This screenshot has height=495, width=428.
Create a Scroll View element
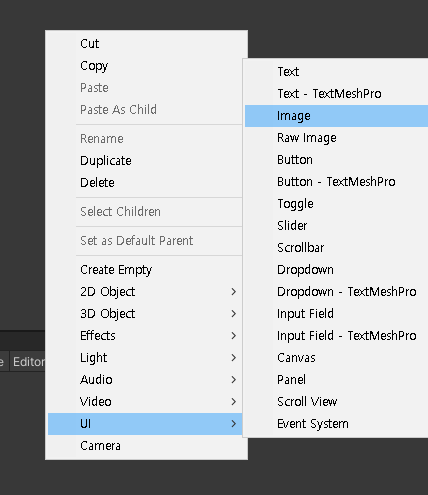336,402
